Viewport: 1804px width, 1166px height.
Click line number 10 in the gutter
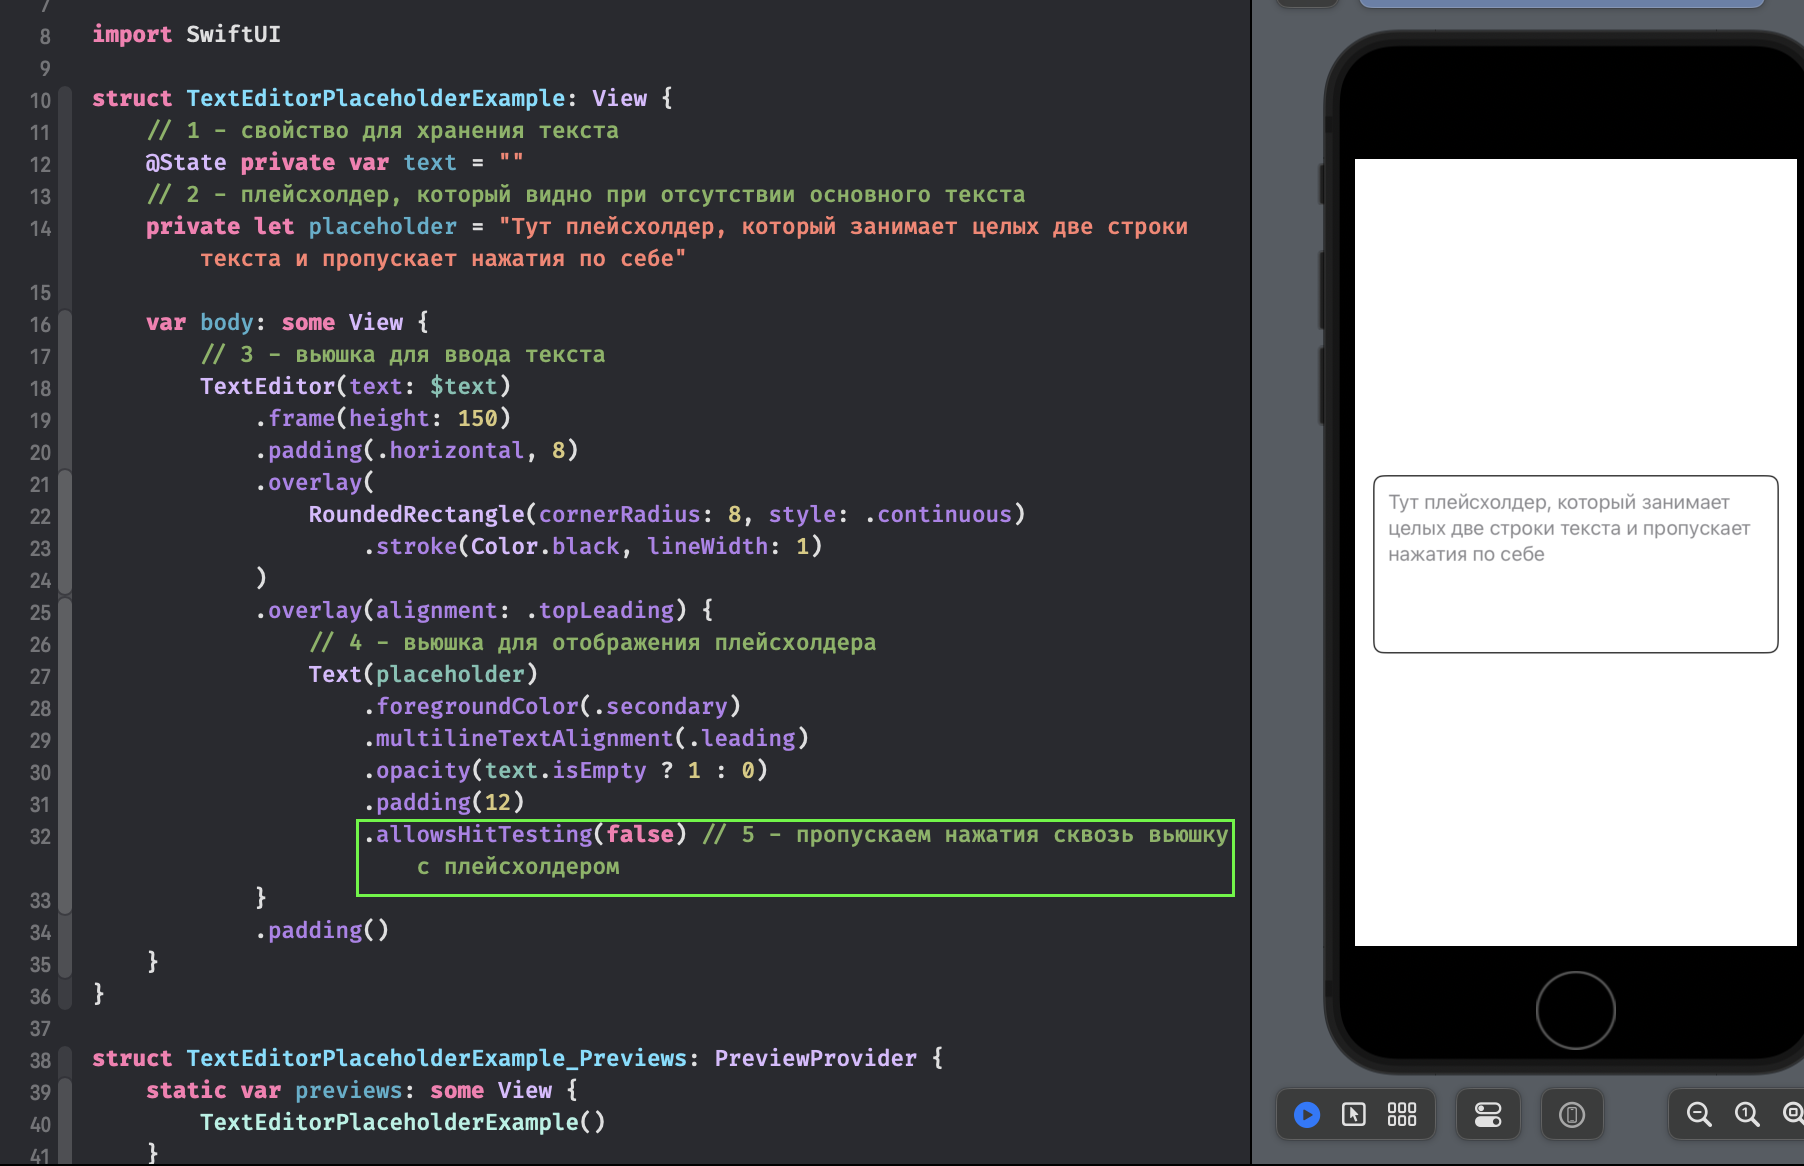(40, 100)
